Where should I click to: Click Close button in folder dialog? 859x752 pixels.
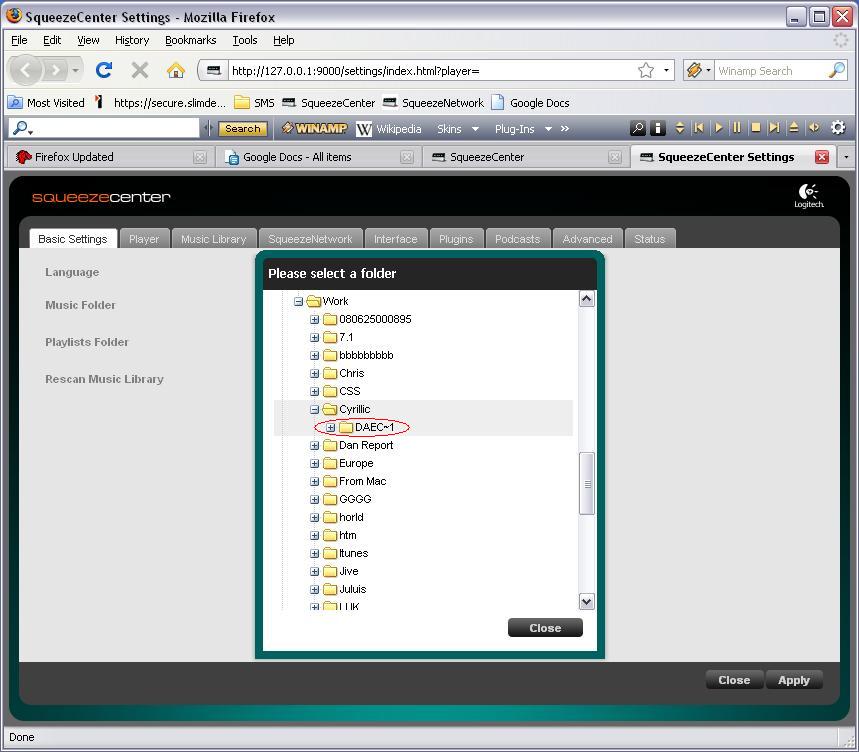pyautogui.click(x=545, y=628)
